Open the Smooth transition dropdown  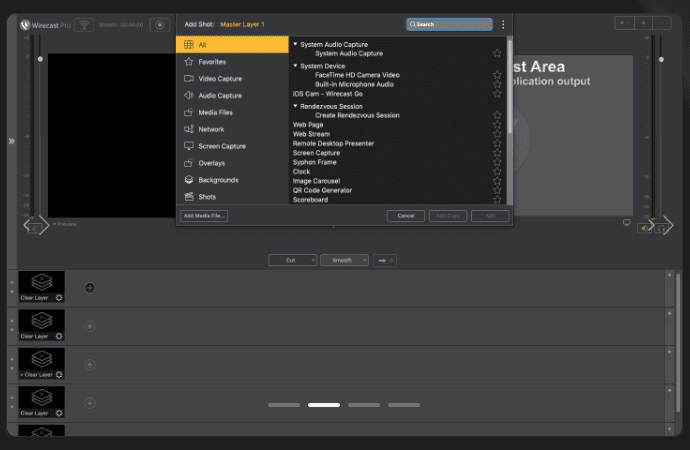[344, 260]
